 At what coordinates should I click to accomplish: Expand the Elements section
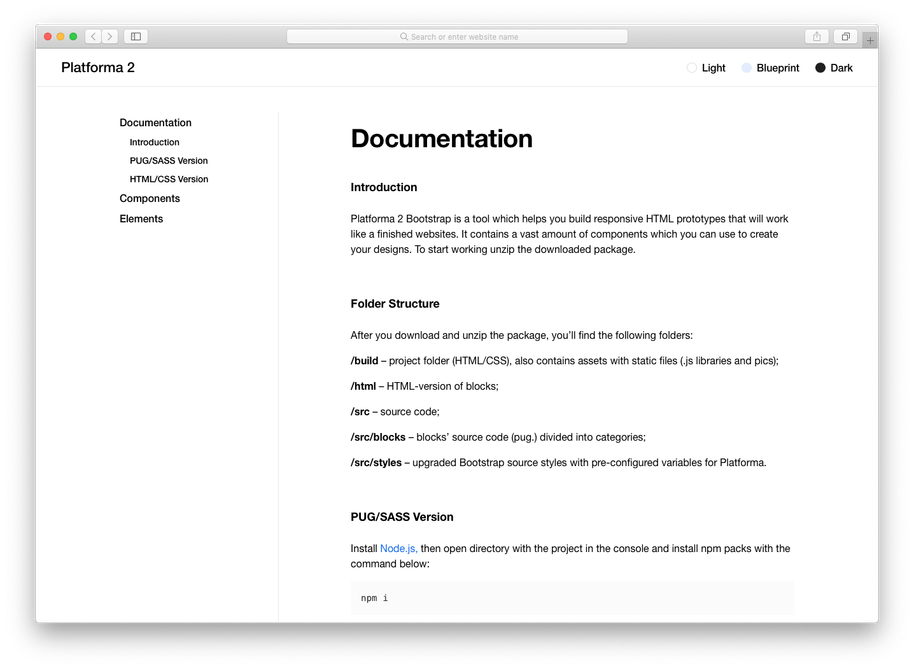coord(141,218)
